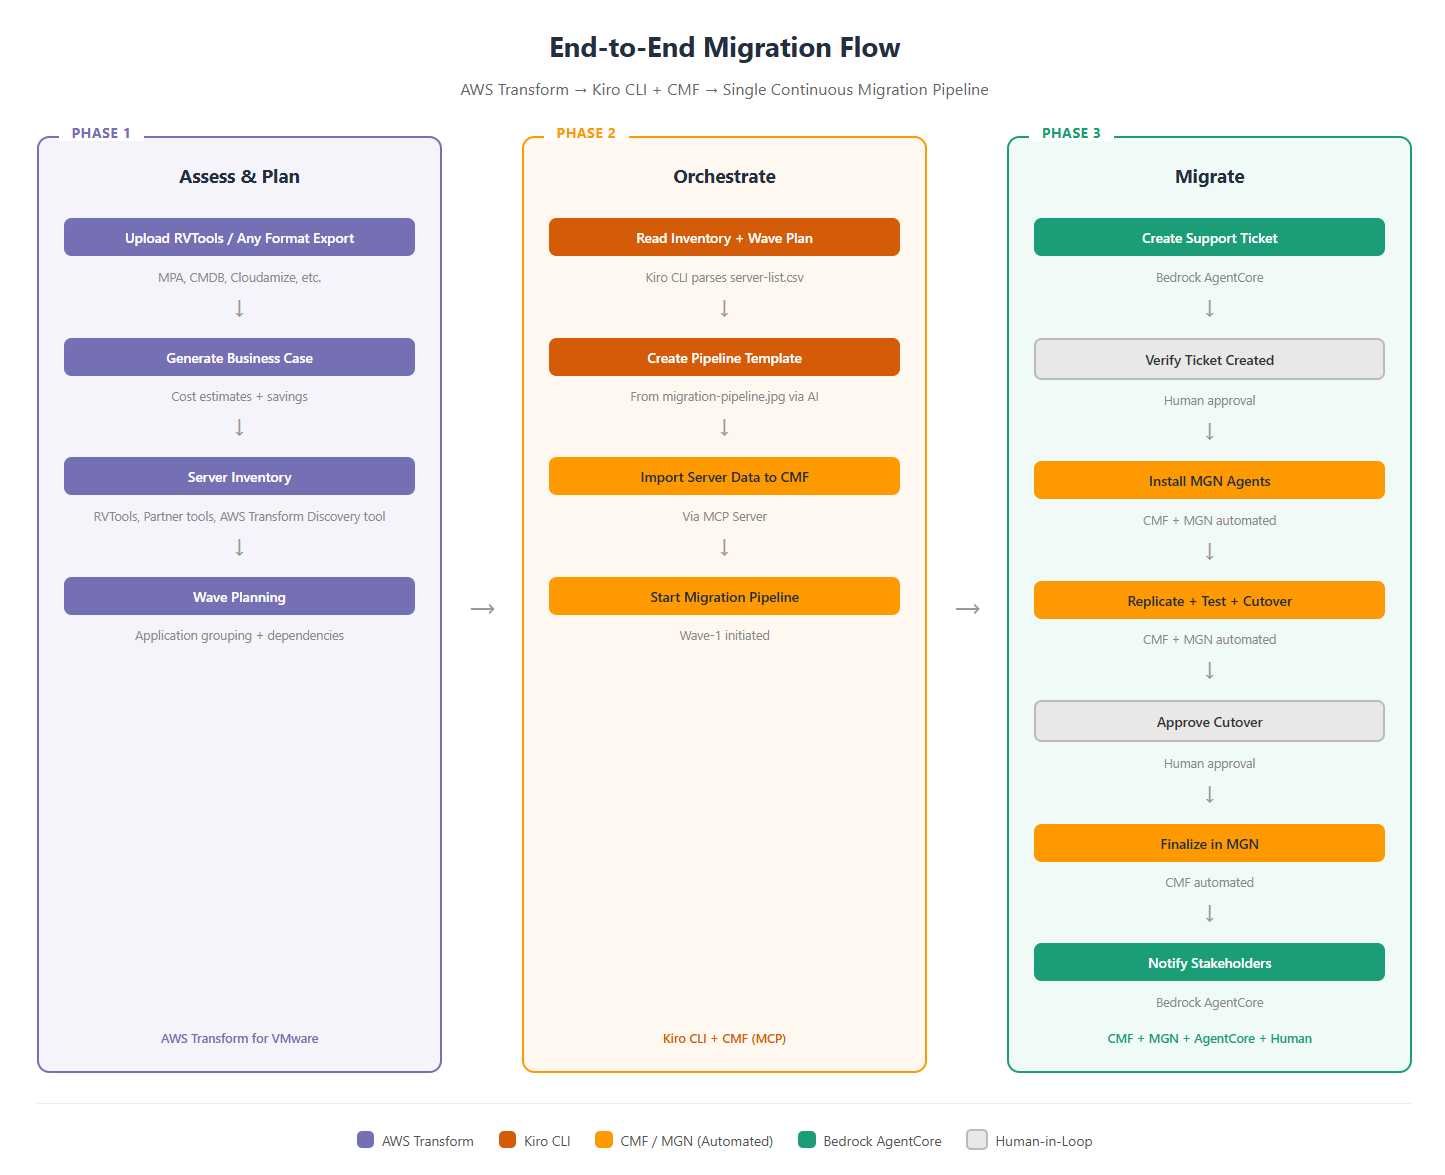Click the Upload RVTools / Any Format Export box

click(239, 237)
